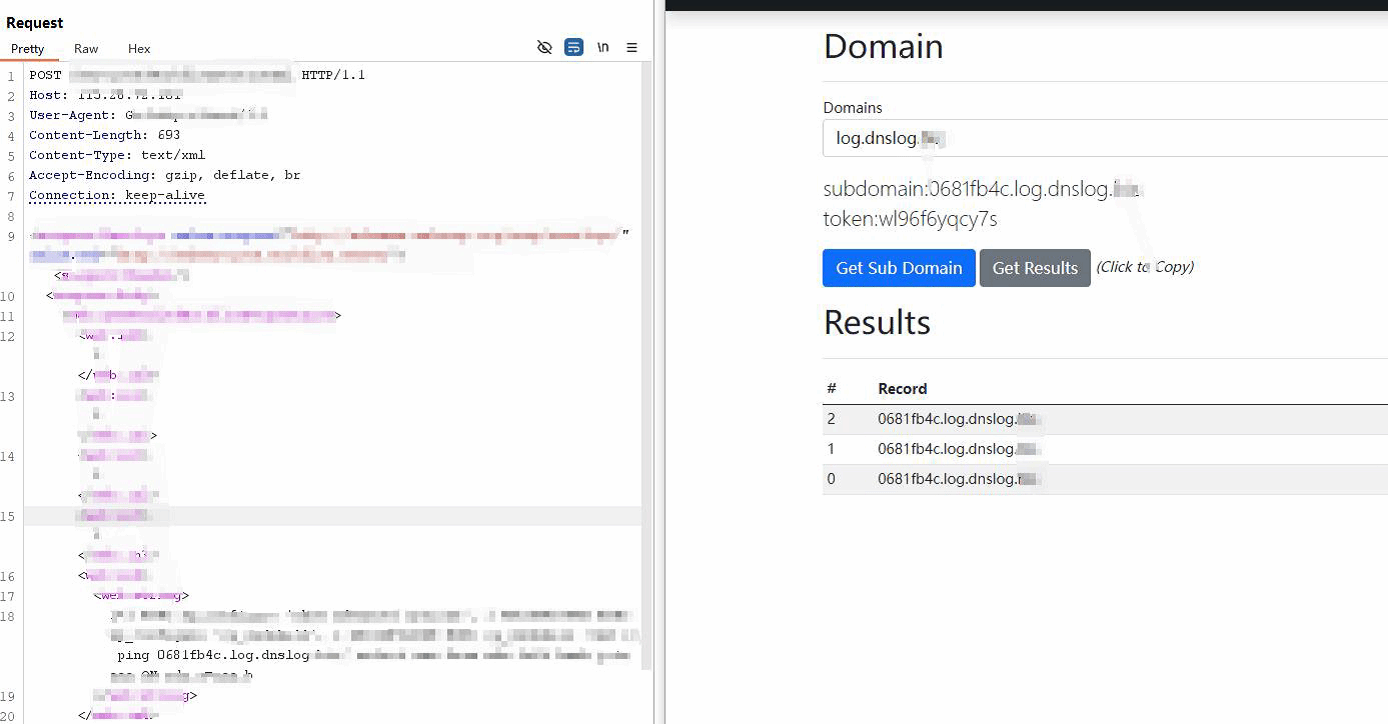Viewport: 1388px width, 724px height.
Task: Toggle the \n show line breaks icon
Action: coord(603,47)
